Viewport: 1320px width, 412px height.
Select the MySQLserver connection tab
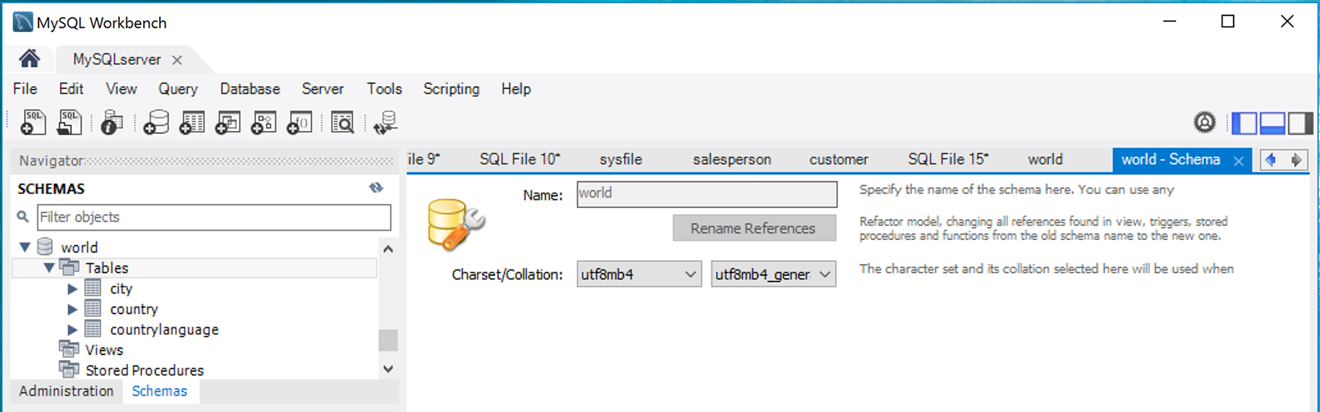pyautogui.click(x=117, y=60)
